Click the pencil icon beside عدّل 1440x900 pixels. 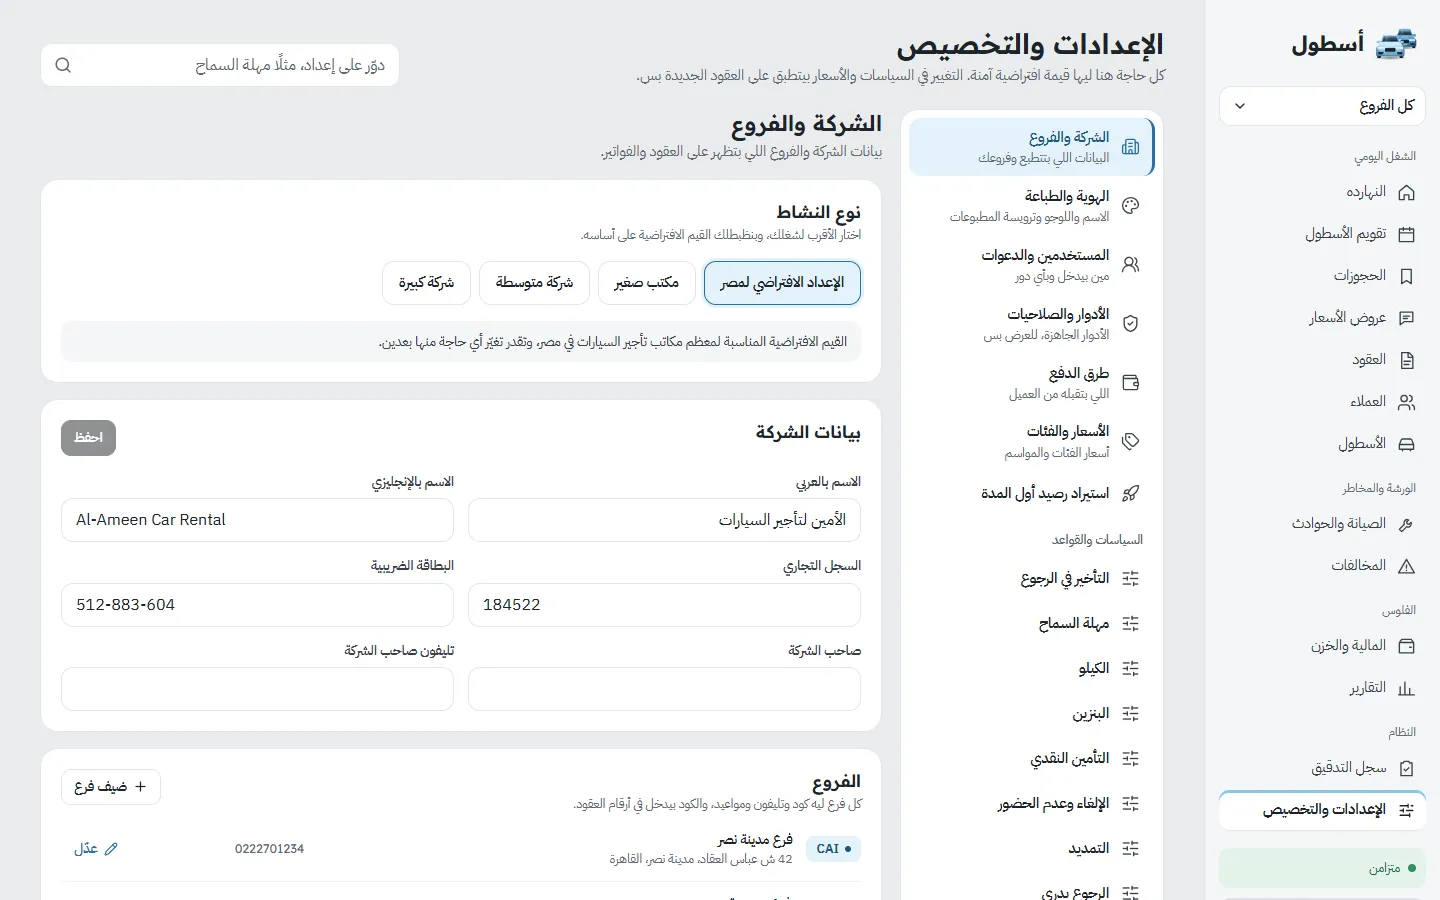tap(111, 849)
